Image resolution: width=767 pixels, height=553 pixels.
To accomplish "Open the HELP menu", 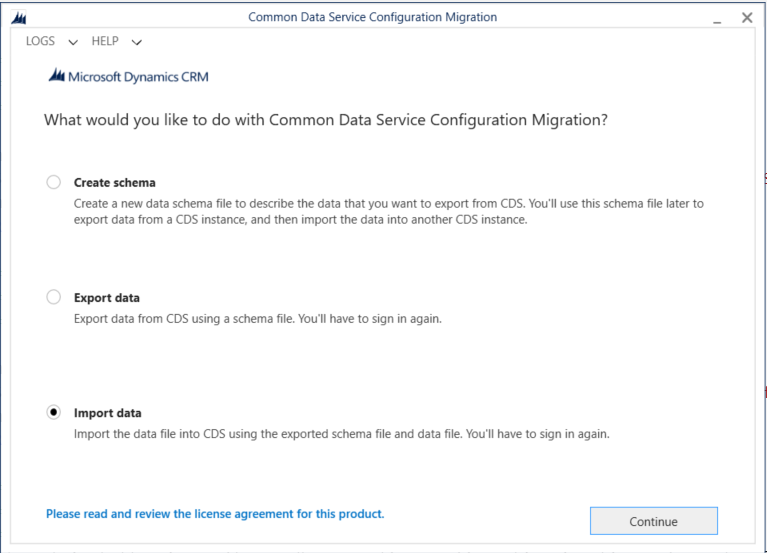I will pyautogui.click(x=105, y=41).
